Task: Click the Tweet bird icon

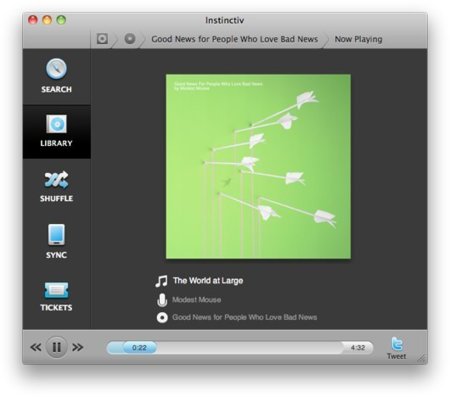Action: (x=397, y=344)
